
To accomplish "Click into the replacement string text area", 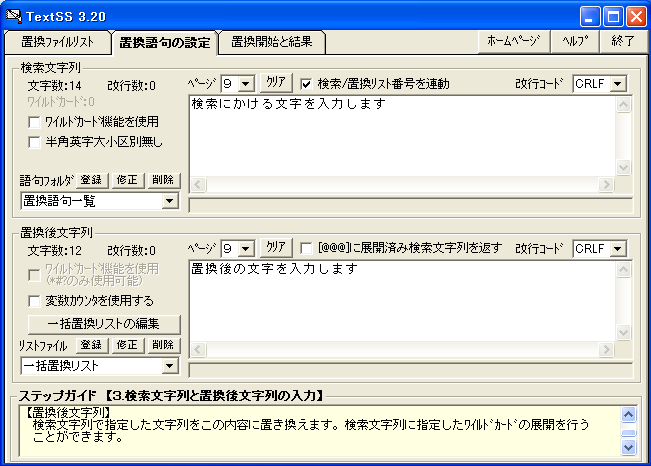I will point(402,301).
